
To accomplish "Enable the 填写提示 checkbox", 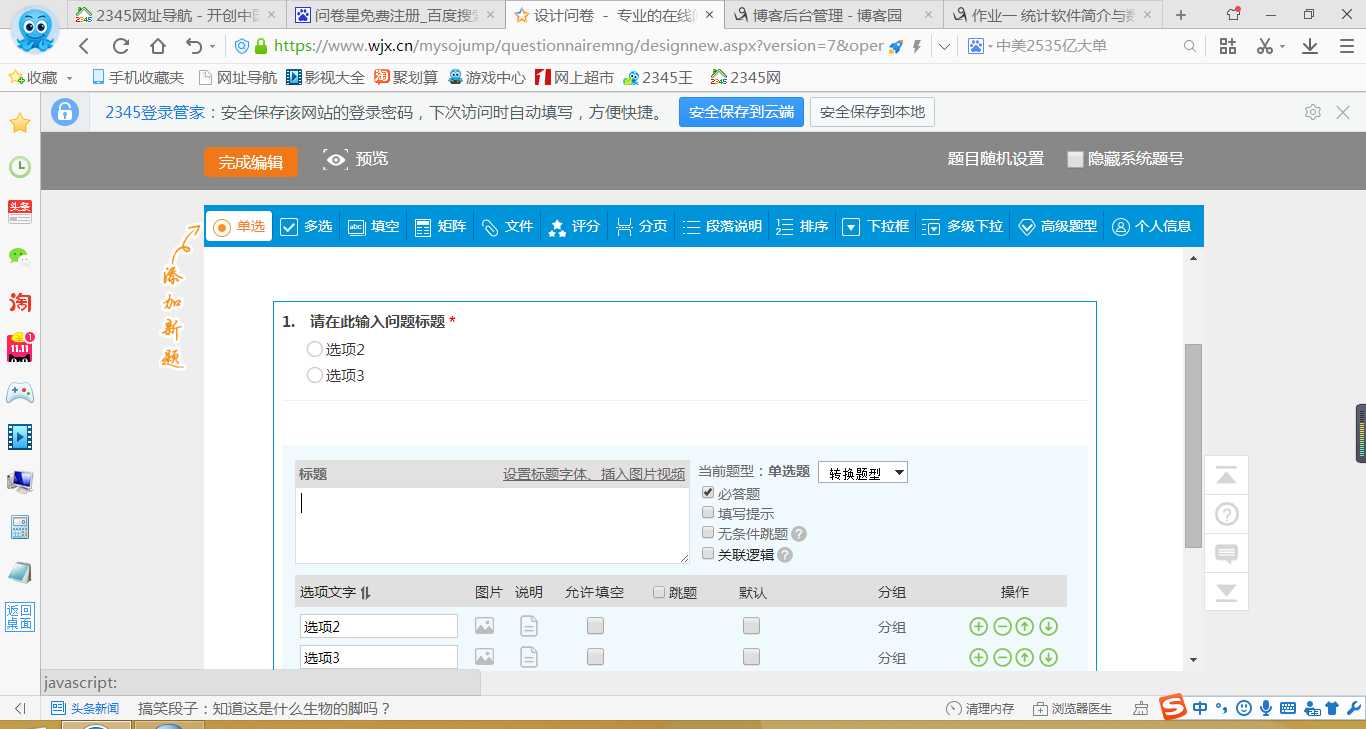I will click(708, 513).
